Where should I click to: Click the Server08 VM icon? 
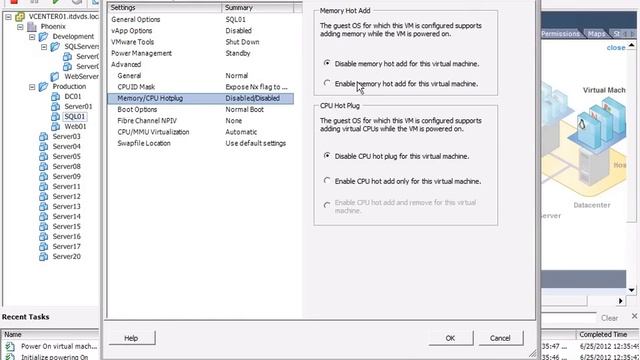coord(43,167)
